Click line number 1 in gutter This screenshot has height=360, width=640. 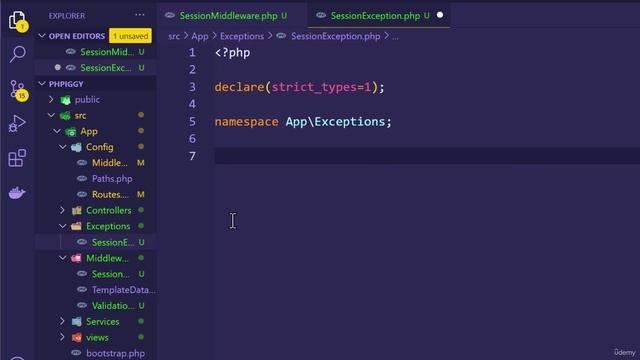click(x=192, y=53)
